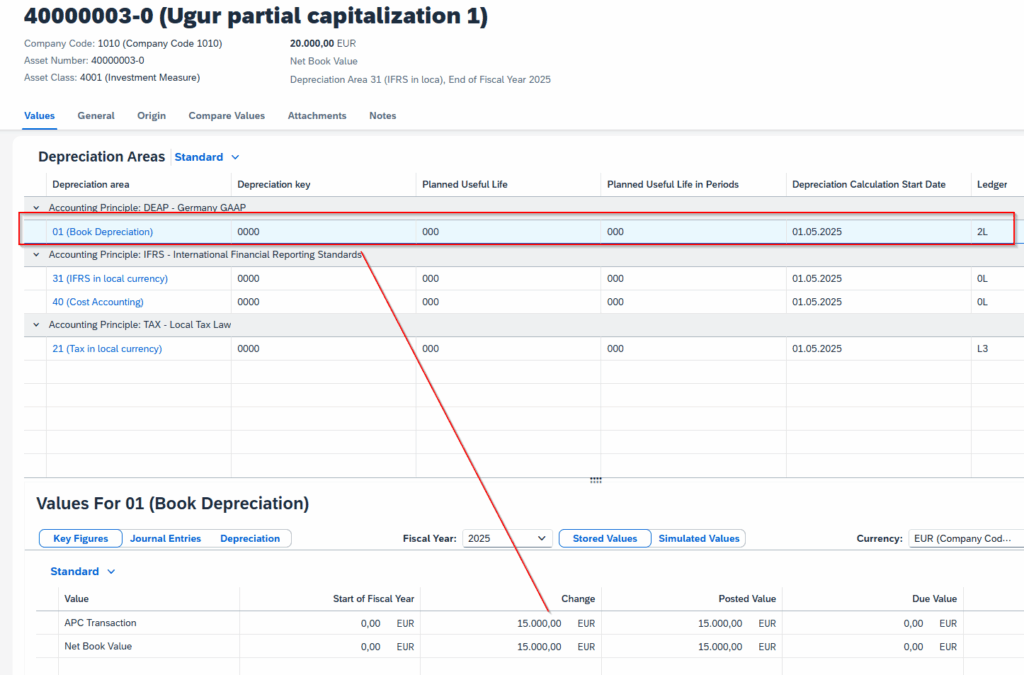Collapse the TAX - Local Tax Law group
Screen dimensions: 1024x675
(x=37, y=325)
